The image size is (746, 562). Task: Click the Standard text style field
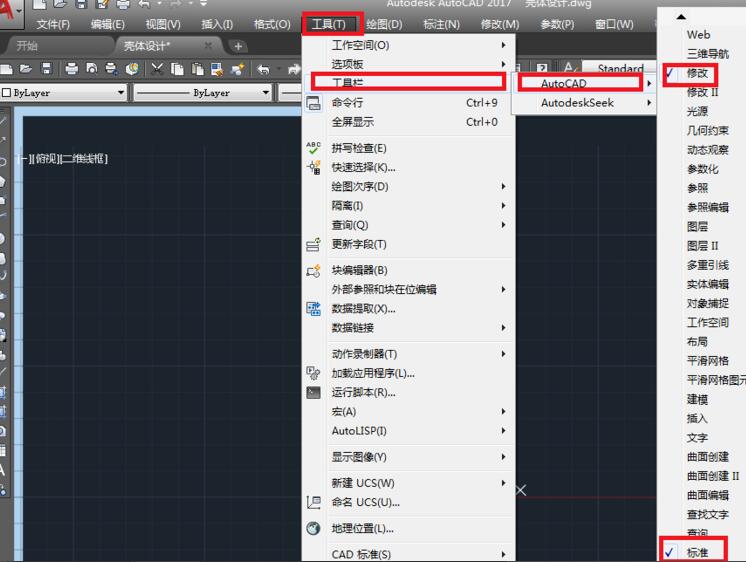pos(619,69)
